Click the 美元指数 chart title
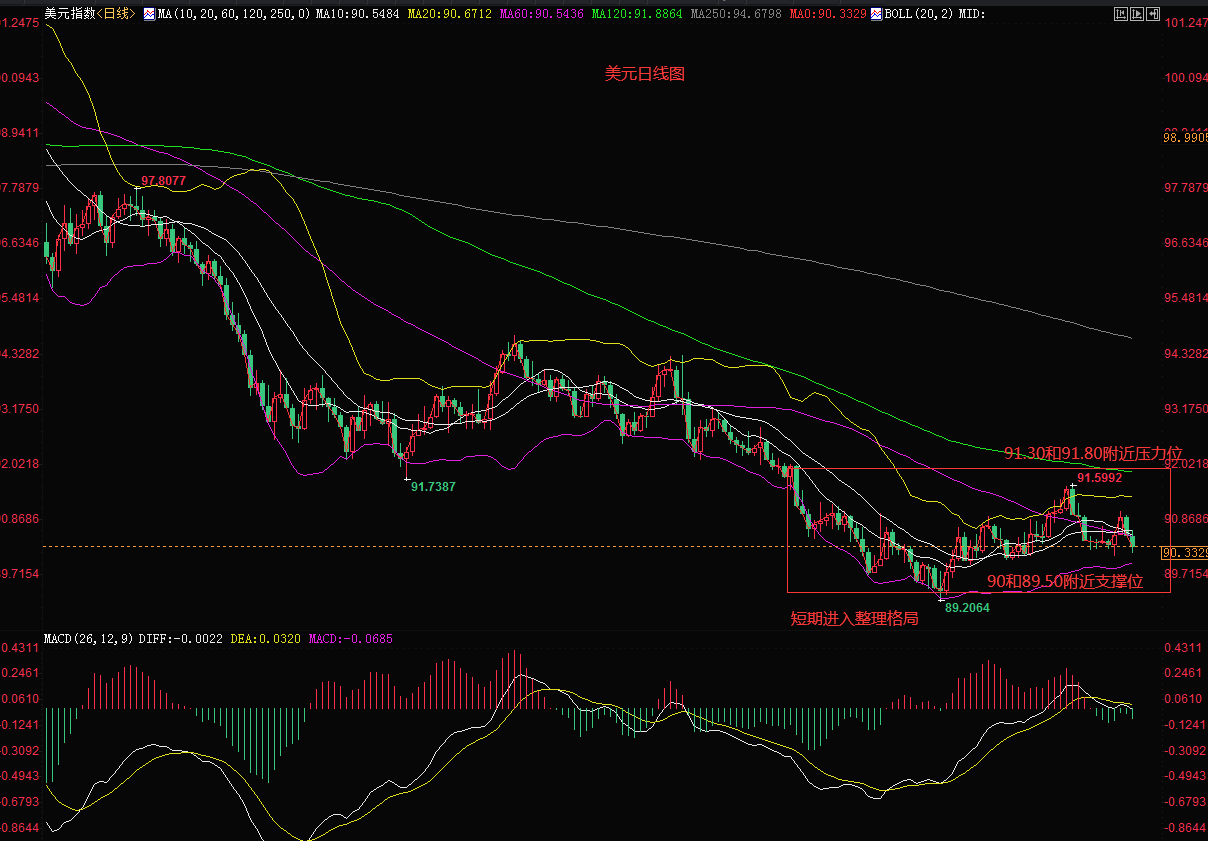The width and height of the screenshot is (1208, 841). (x=70, y=14)
